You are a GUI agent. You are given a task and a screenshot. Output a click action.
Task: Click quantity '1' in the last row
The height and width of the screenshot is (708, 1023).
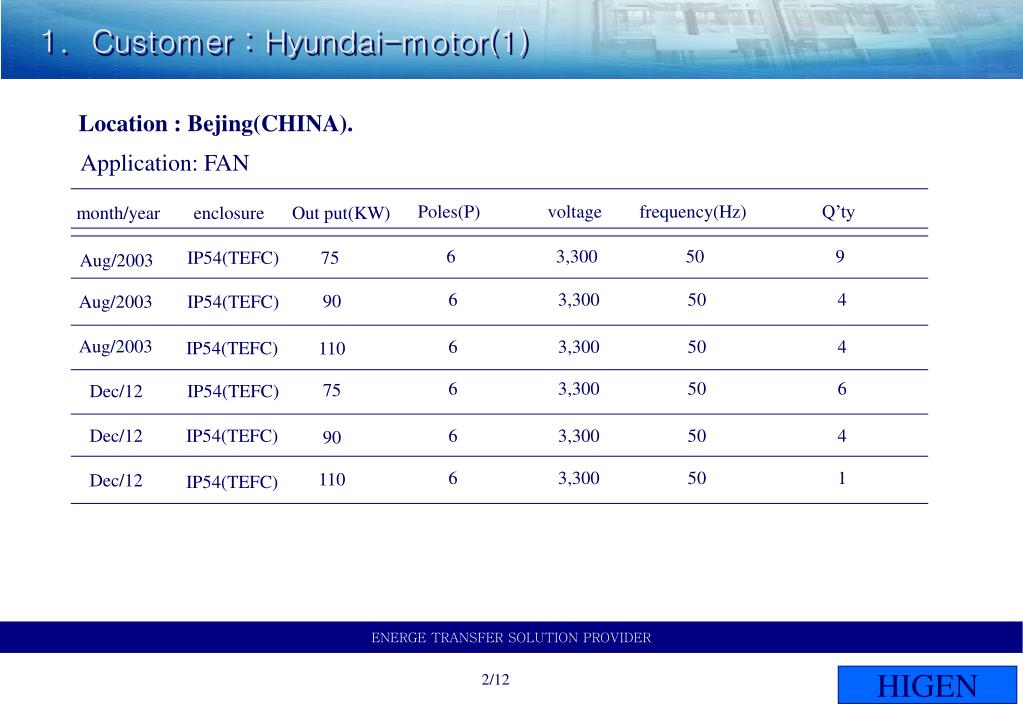coord(842,478)
